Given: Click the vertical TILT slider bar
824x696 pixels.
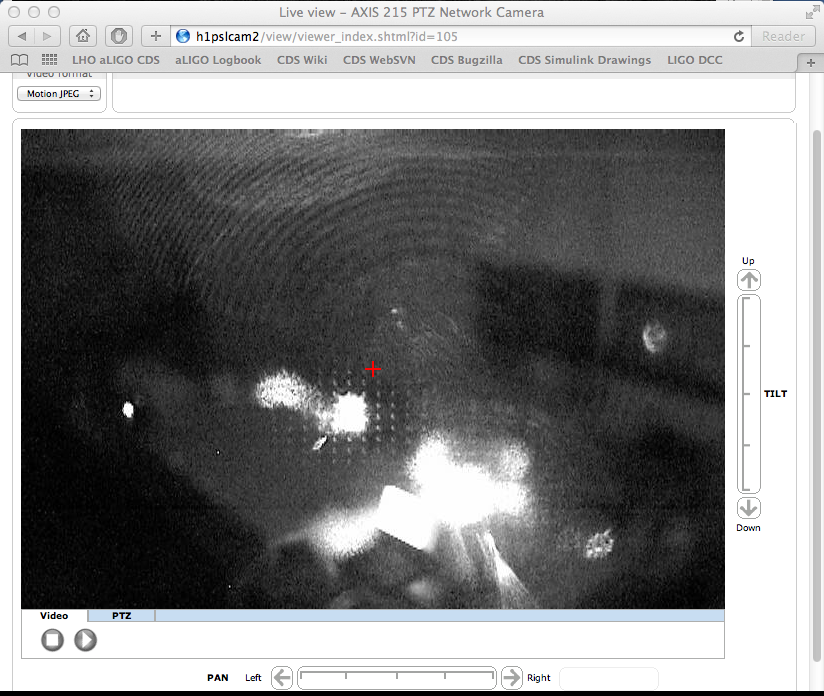Looking at the screenshot, I should click(749, 394).
